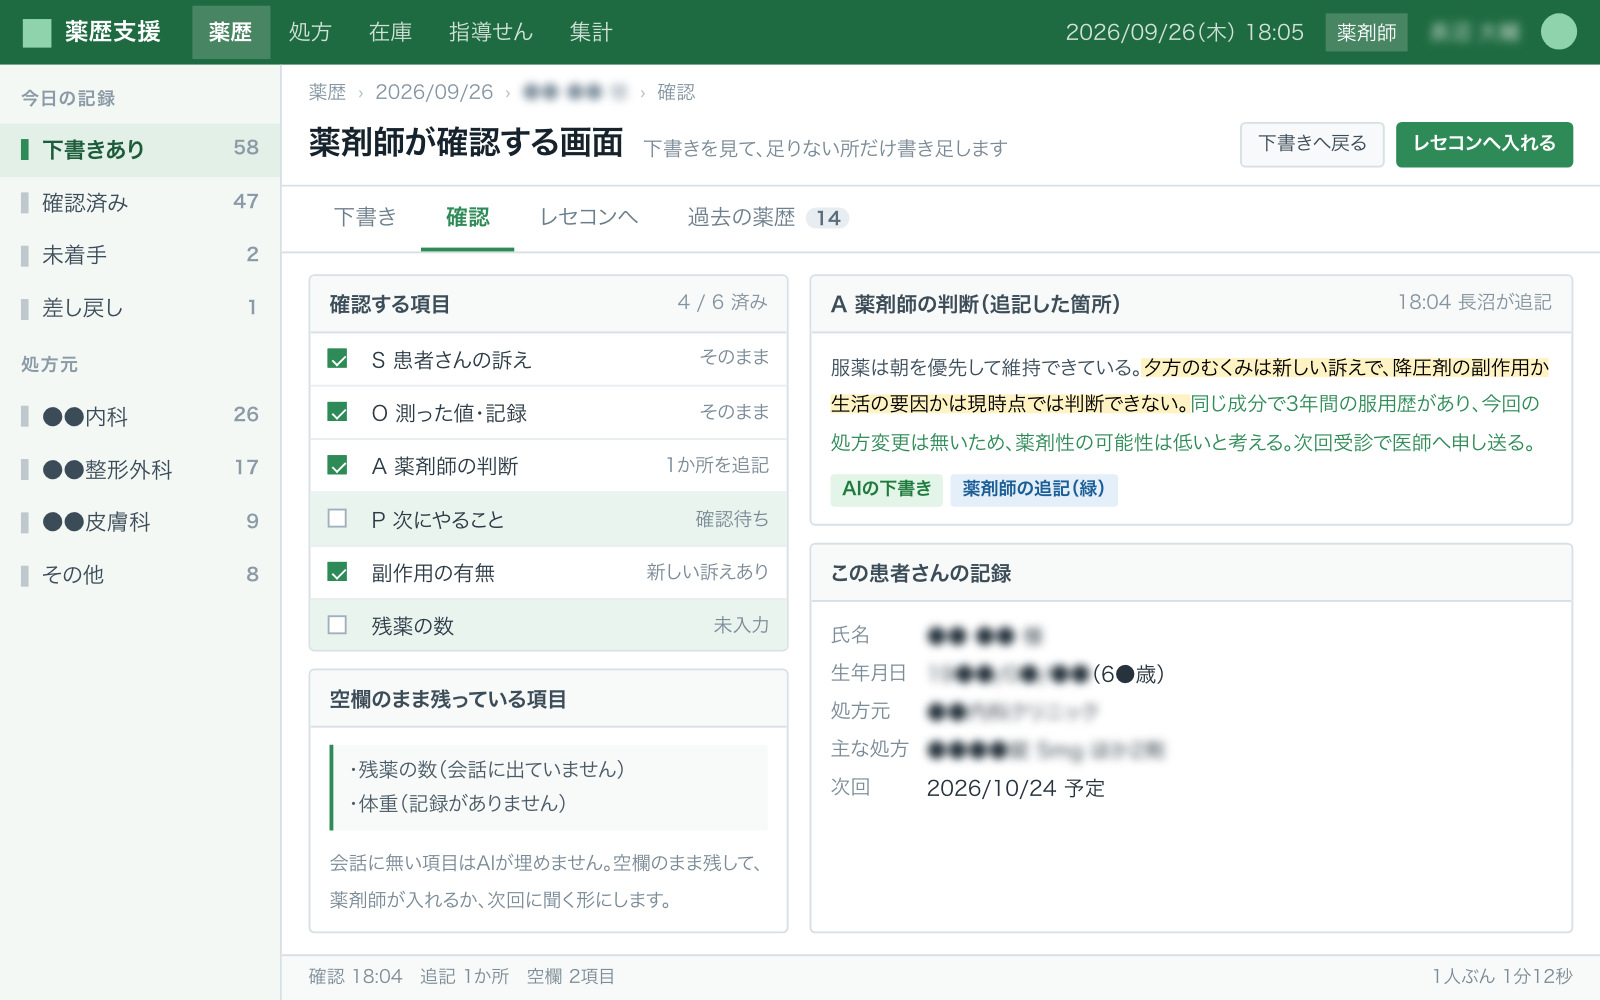Click the 下書きへ戻る button

1312,144
